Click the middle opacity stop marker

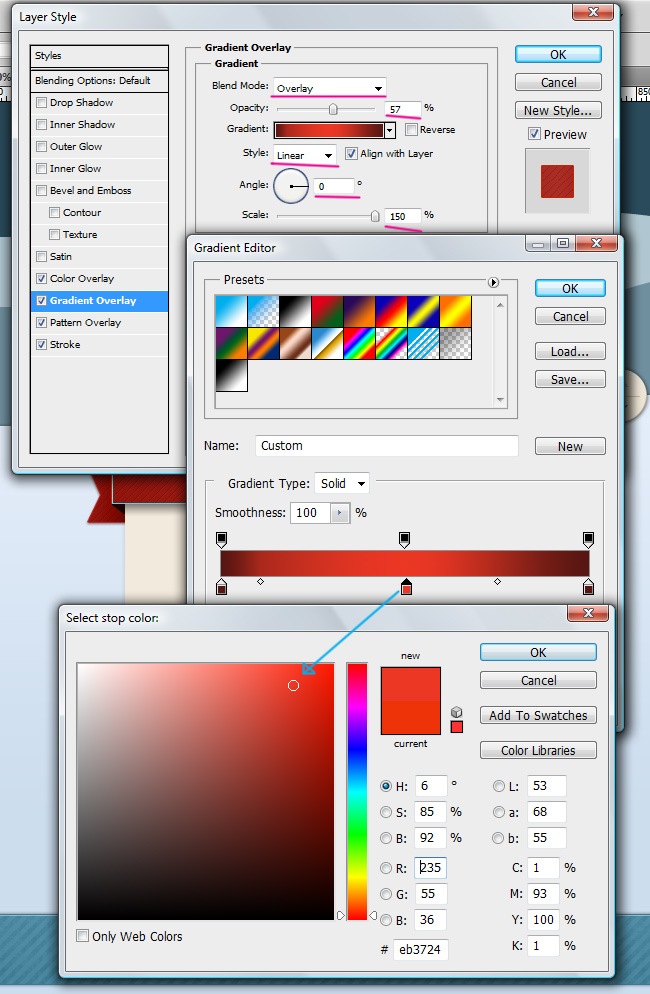(404, 540)
